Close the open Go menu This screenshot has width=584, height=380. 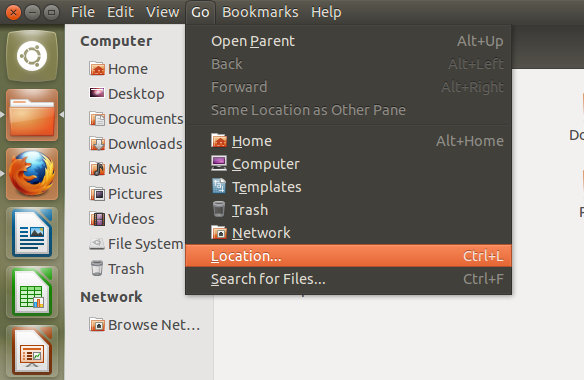click(x=200, y=12)
